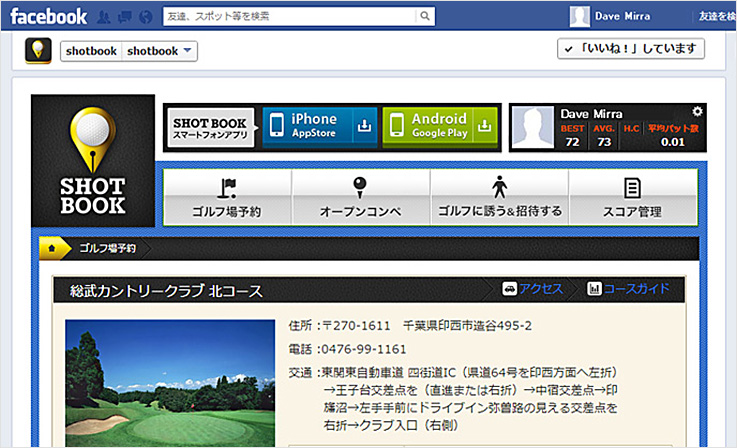737x448 pixels.
Task: Open the friend requests icon
Action: click(105, 17)
